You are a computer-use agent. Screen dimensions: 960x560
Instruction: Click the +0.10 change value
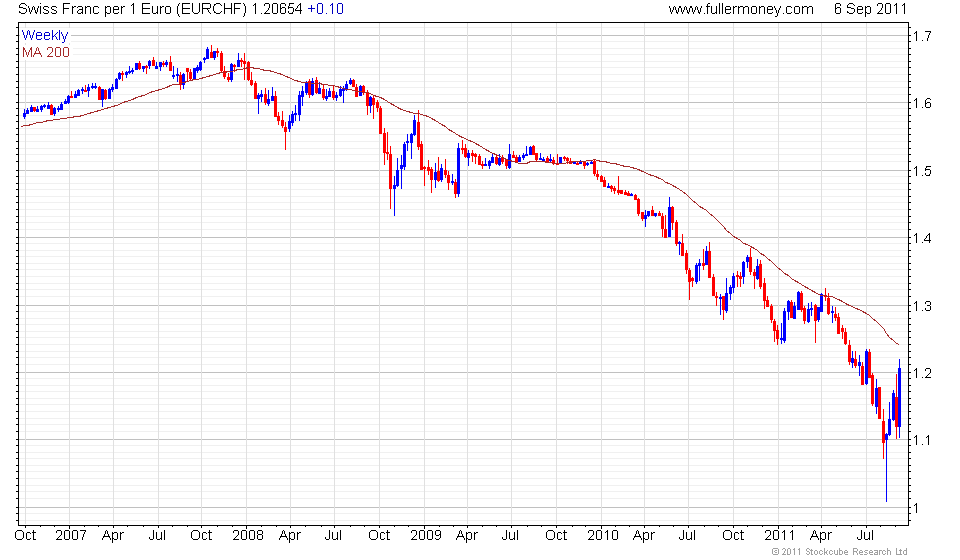(x=326, y=9)
